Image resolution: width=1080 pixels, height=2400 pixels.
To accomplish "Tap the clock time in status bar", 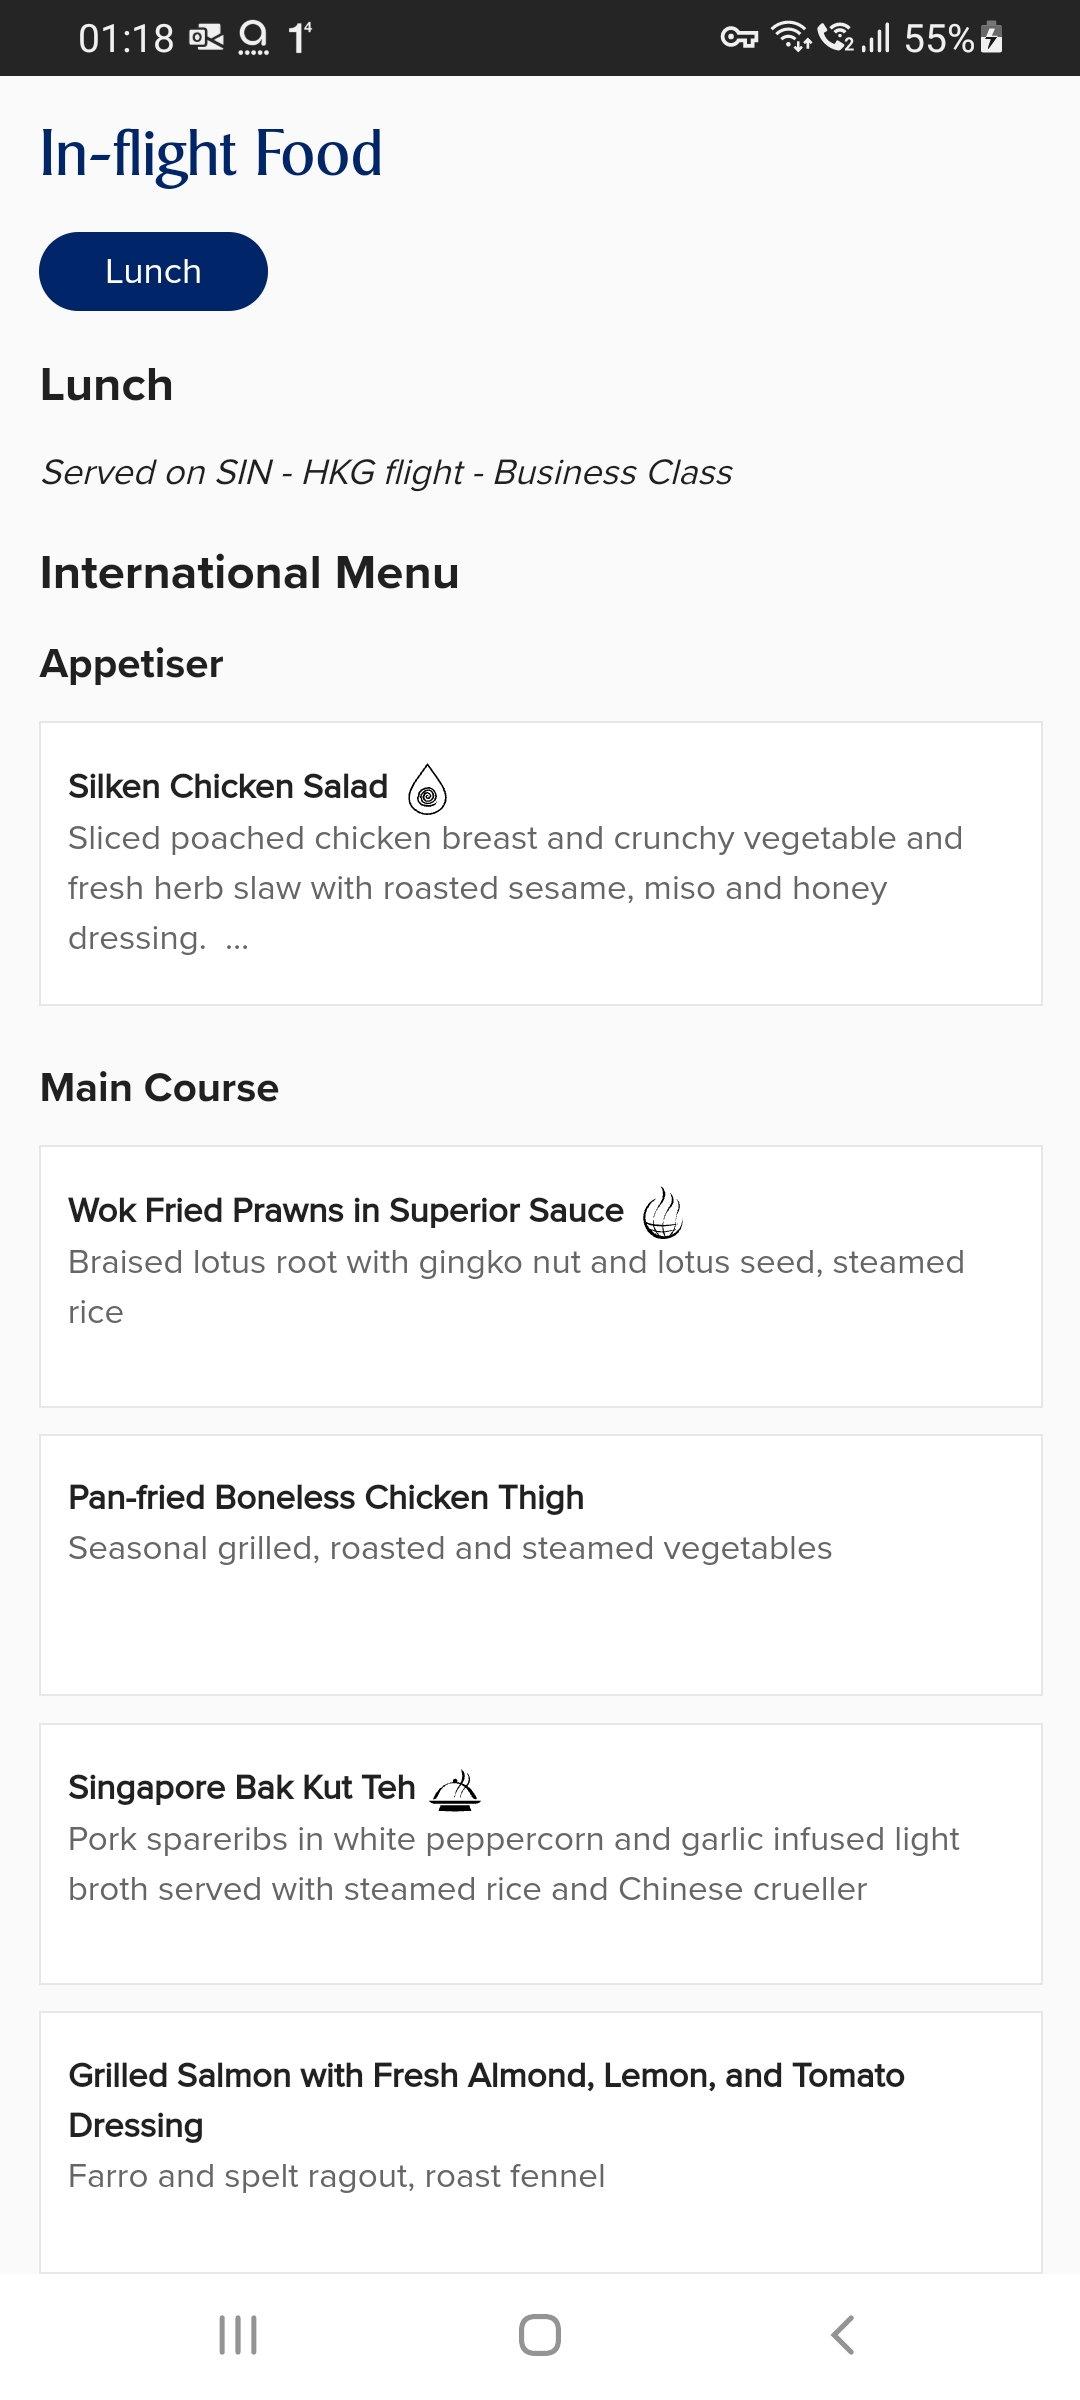I will tap(126, 38).
